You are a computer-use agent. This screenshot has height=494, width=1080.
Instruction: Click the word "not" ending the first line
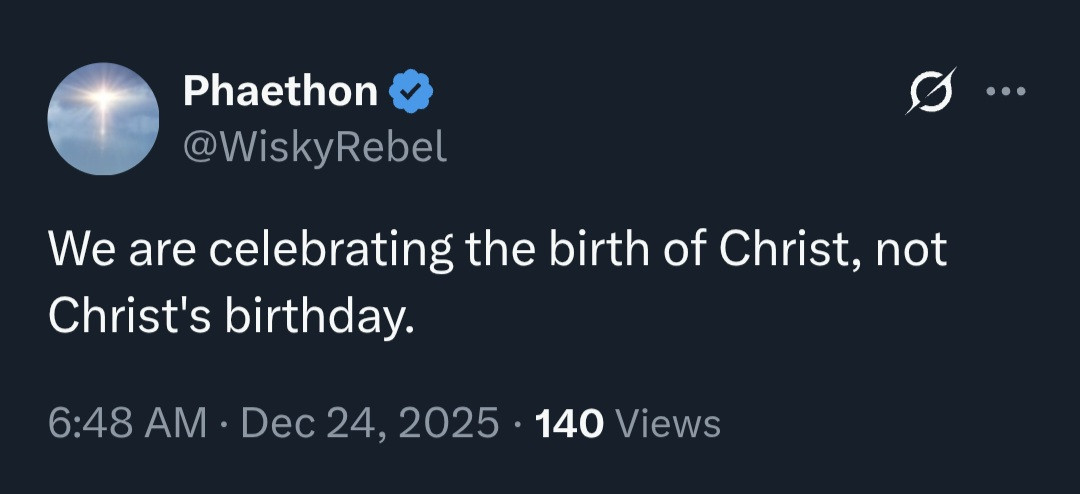coord(911,249)
